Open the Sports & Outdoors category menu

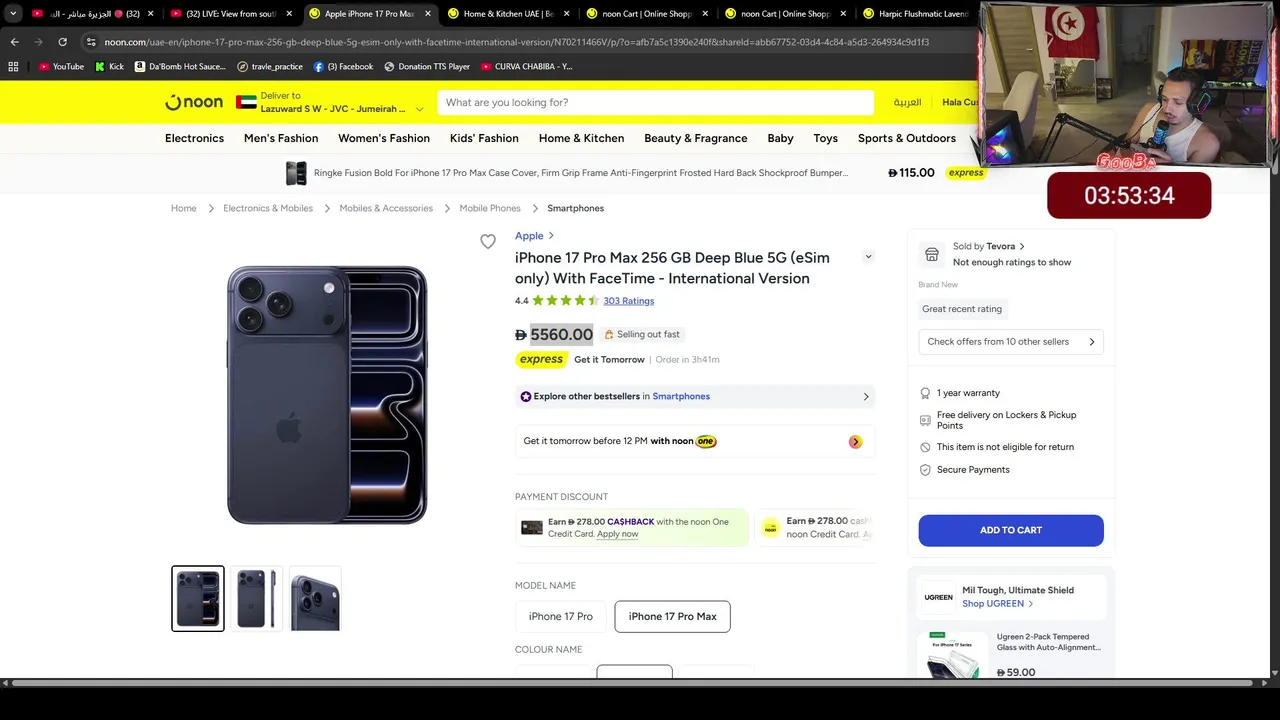click(x=907, y=138)
